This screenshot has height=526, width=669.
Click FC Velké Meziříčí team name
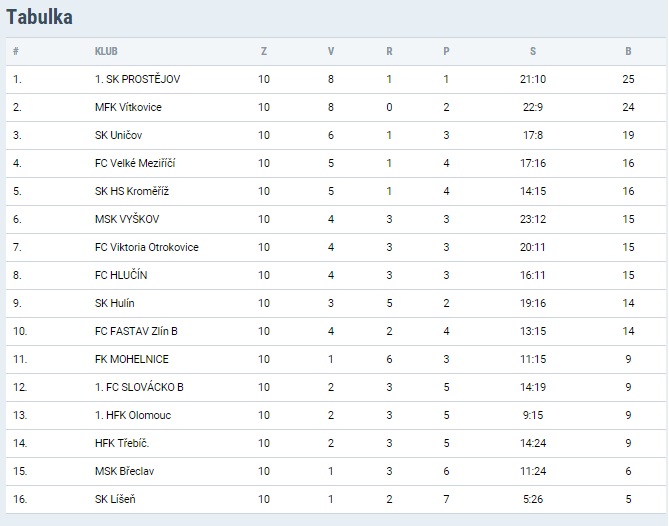point(134,163)
